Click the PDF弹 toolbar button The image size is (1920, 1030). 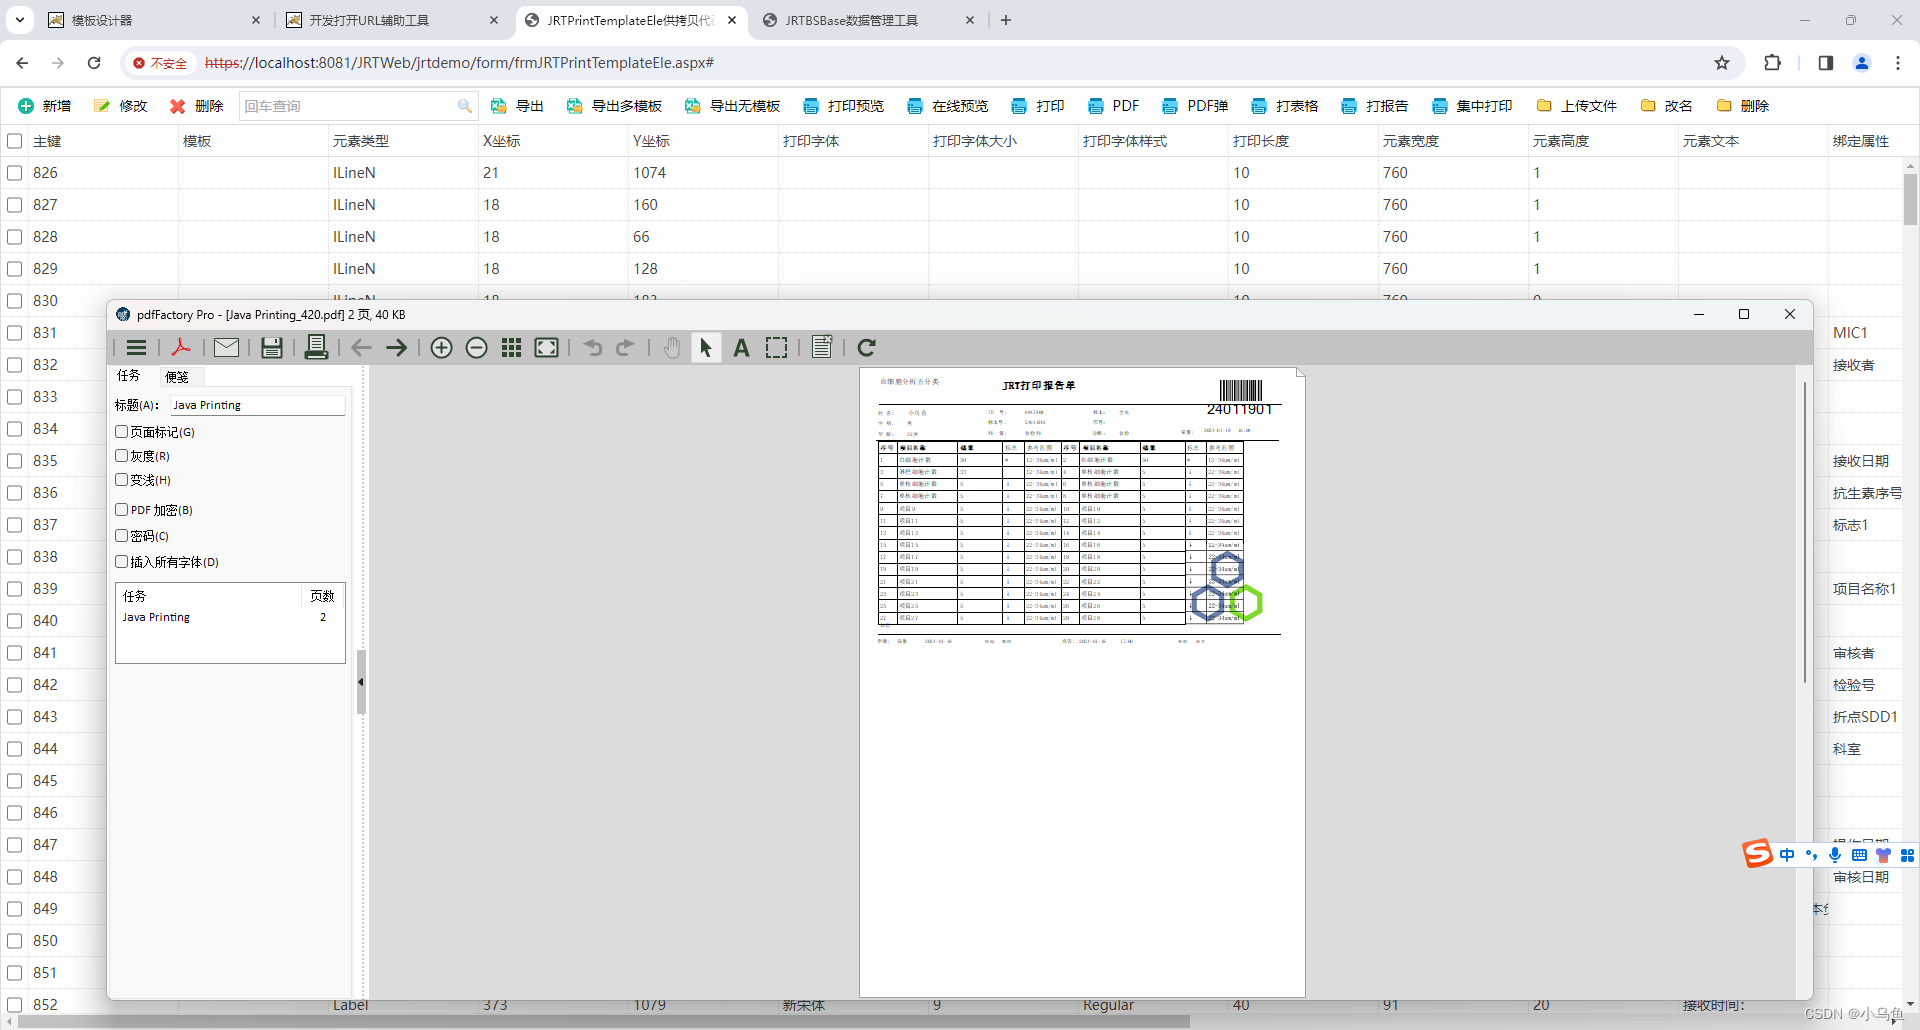(x=1195, y=106)
